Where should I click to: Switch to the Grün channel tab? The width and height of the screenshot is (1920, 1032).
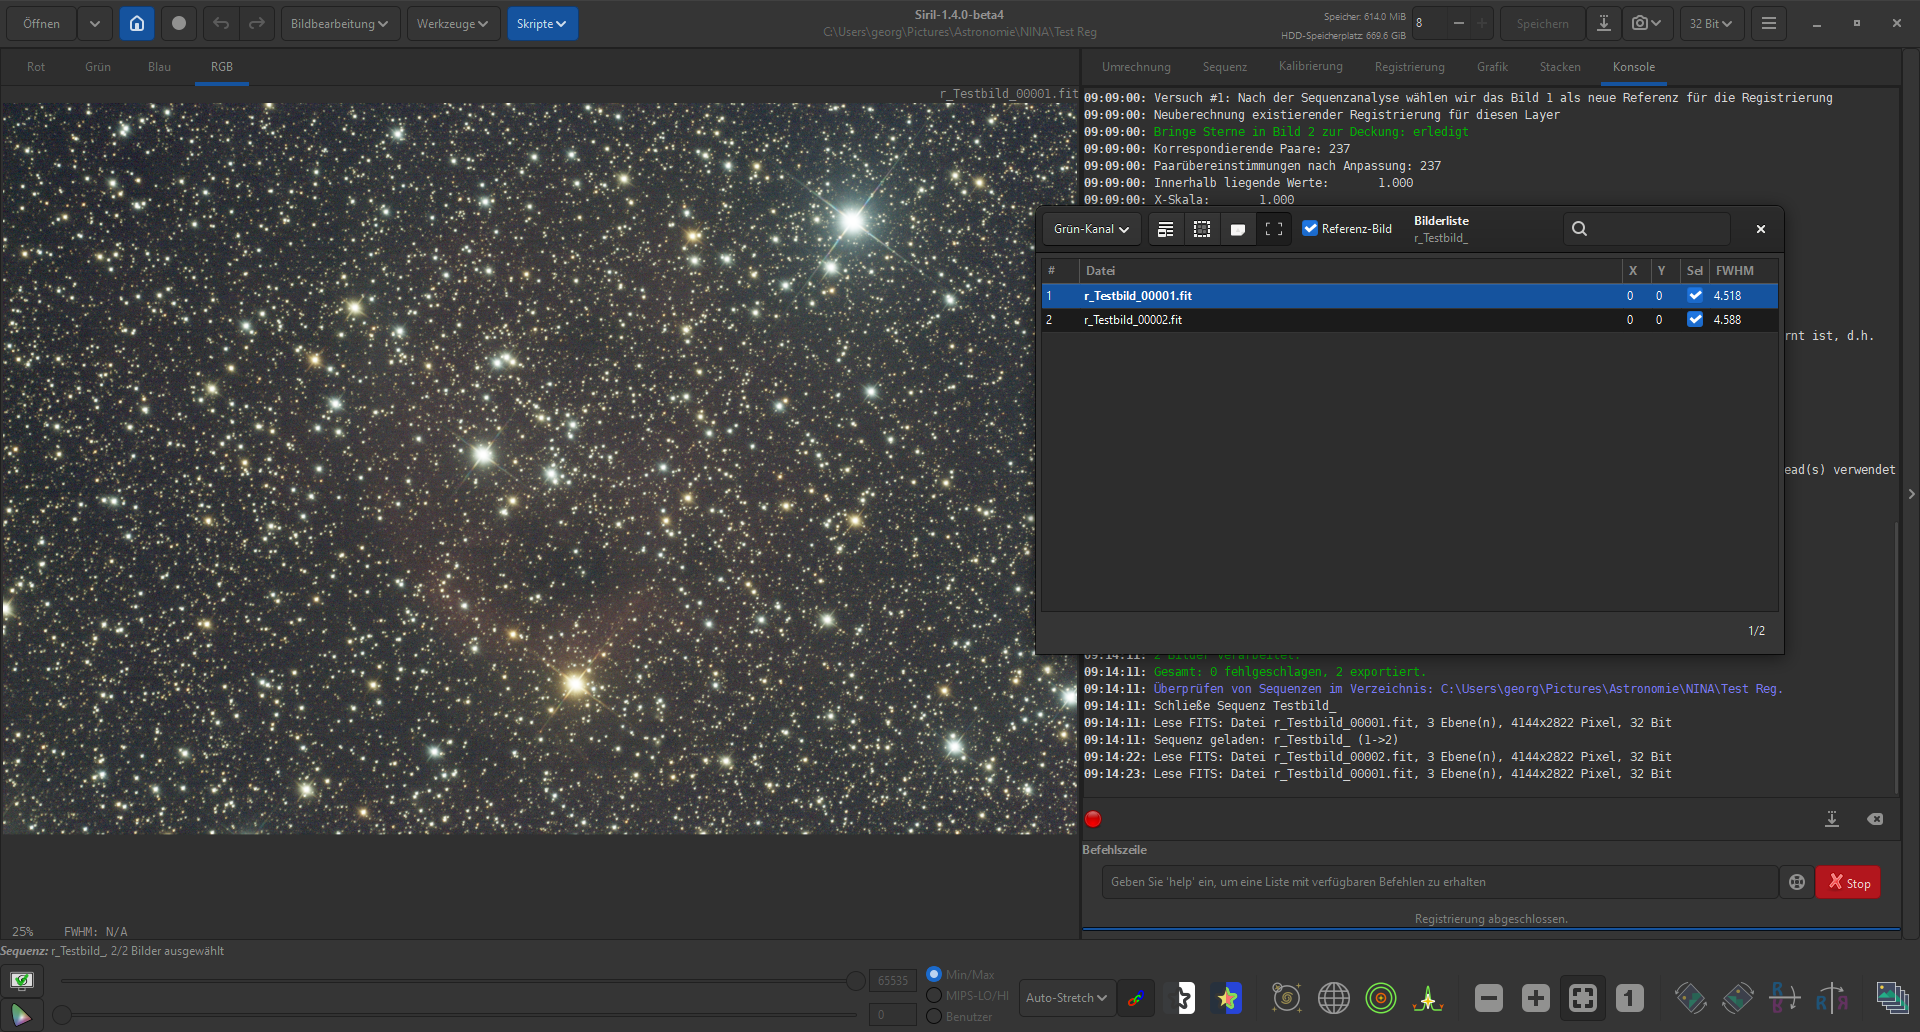(98, 67)
